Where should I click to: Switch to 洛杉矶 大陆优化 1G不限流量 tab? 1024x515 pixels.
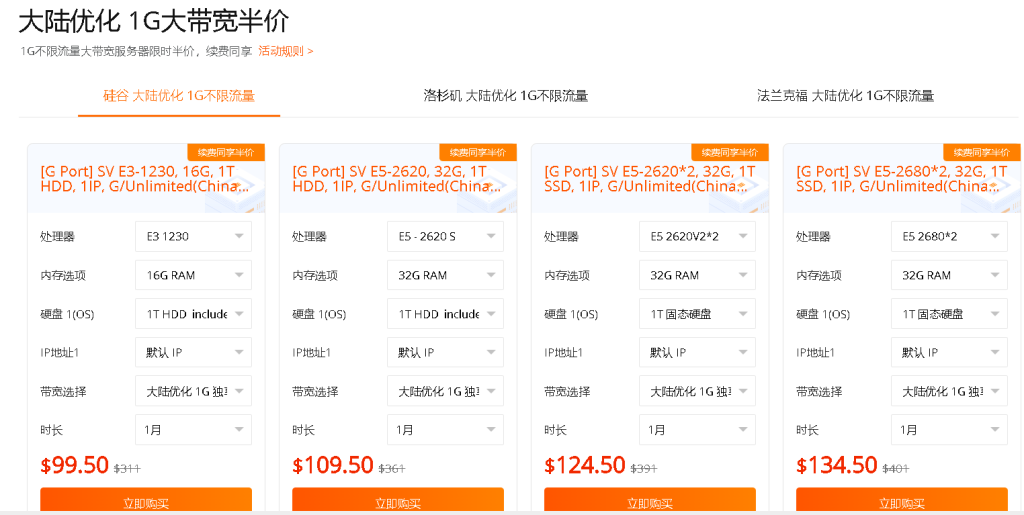point(505,96)
